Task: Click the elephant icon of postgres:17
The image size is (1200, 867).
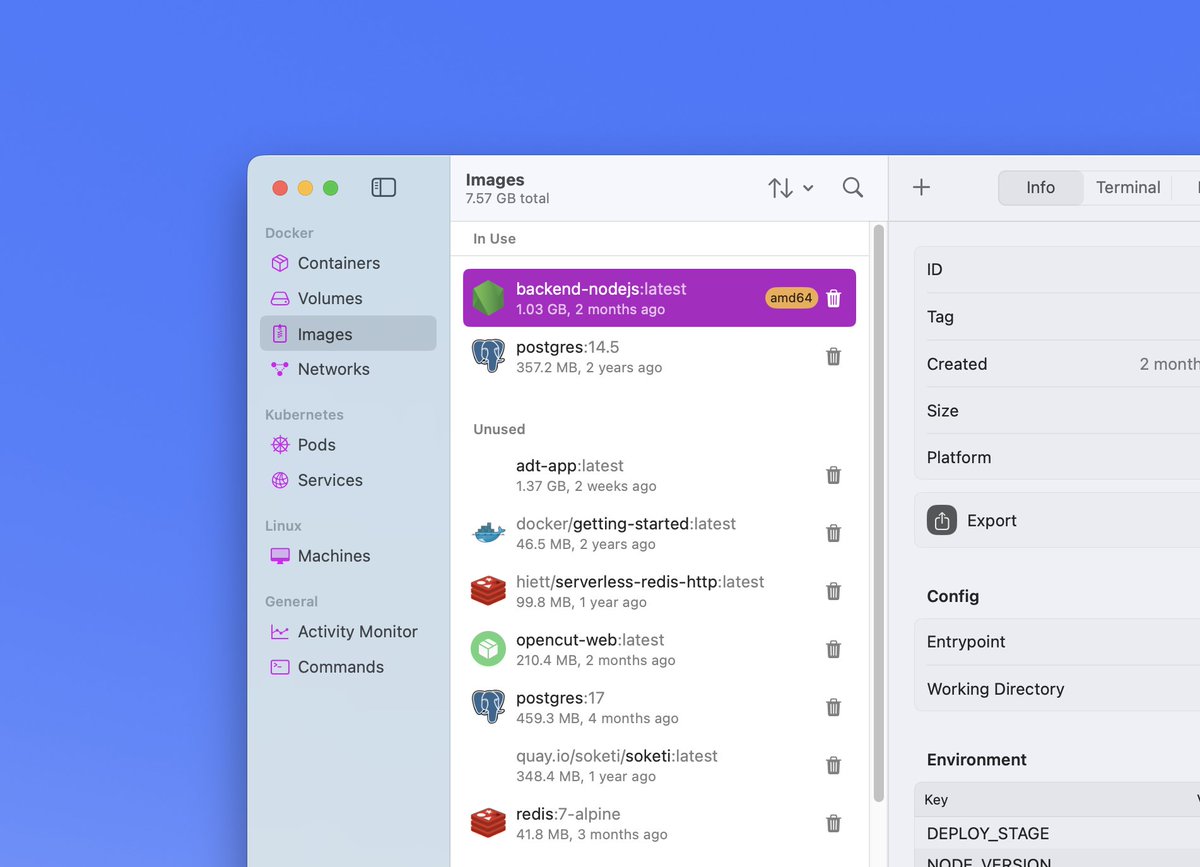Action: [488, 707]
